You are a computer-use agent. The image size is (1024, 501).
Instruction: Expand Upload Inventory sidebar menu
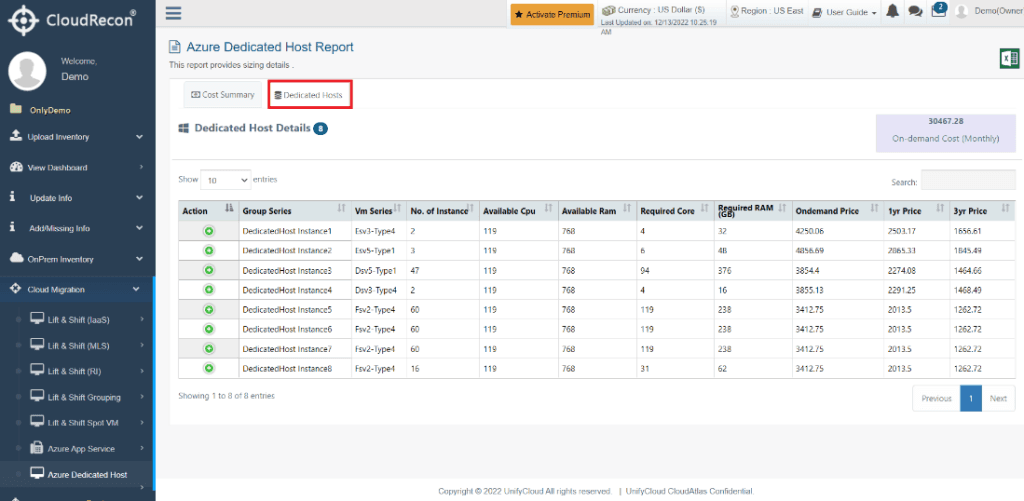pyautogui.click(x=77, y=137)
